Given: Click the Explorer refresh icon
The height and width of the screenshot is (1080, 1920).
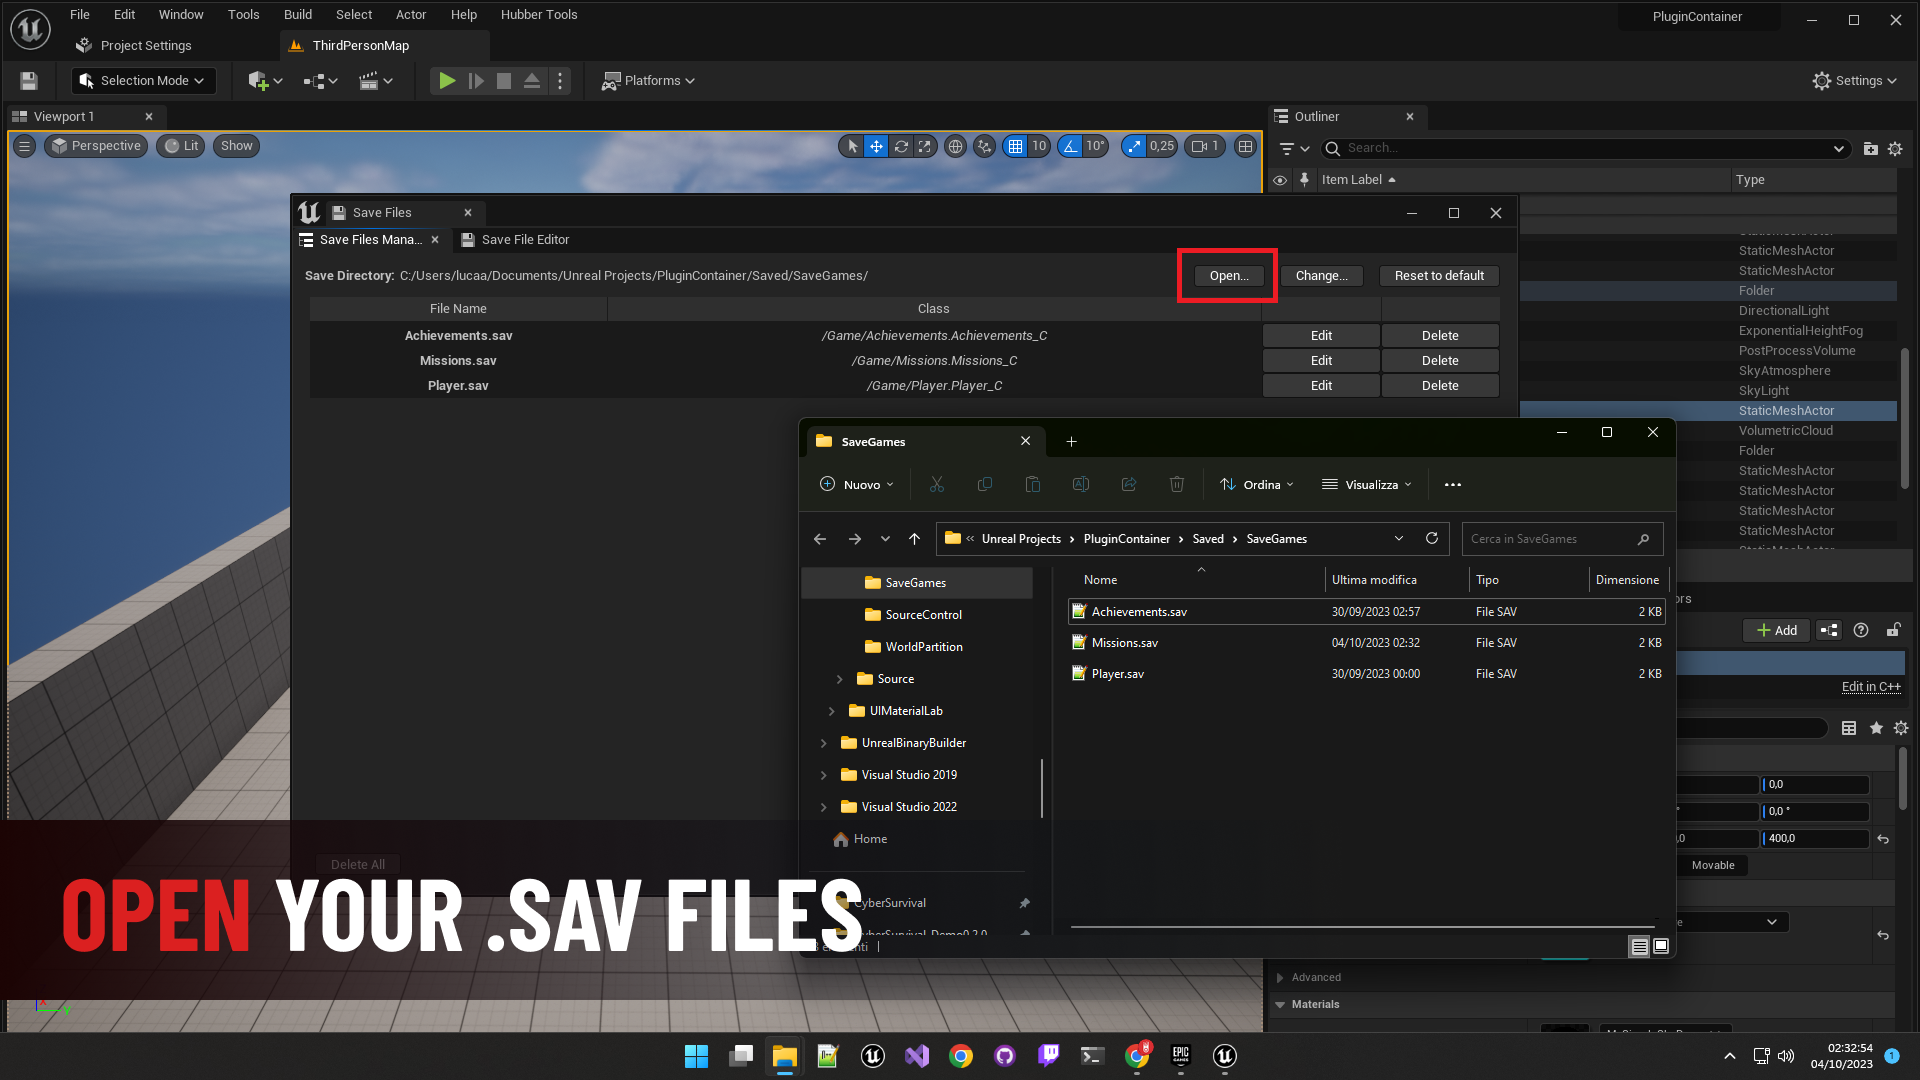Looking at the screenshot, I should coord(1432,538).
